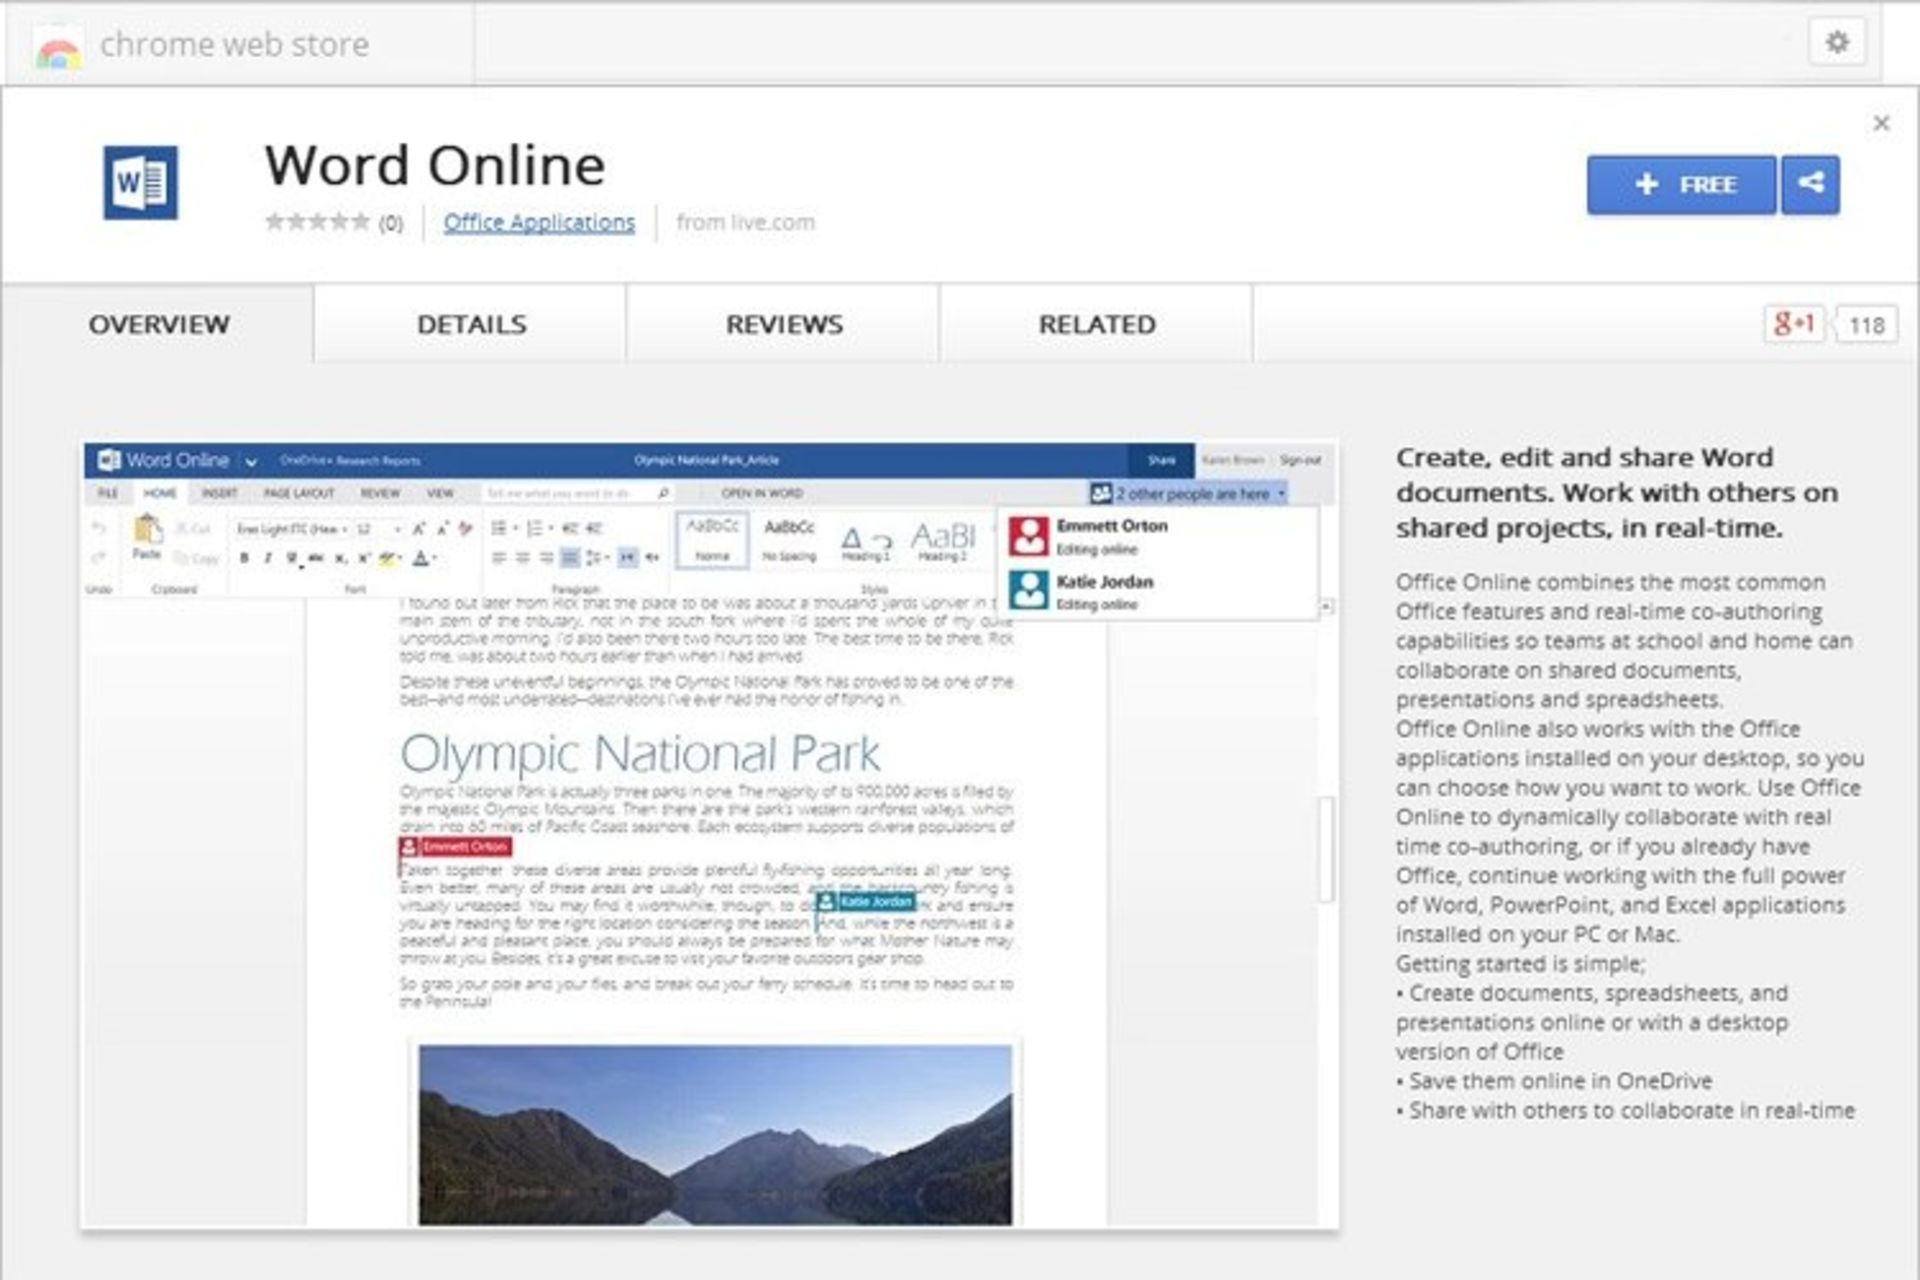Click Share in the preview's title bar
The image size is (1920, 1280).
(1161, 460)
